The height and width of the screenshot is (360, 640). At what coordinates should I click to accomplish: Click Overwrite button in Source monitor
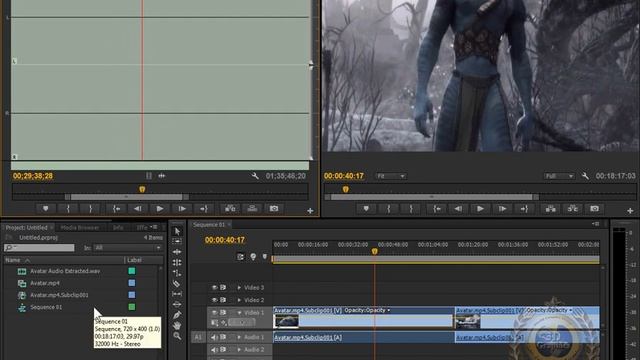point(252,209)
